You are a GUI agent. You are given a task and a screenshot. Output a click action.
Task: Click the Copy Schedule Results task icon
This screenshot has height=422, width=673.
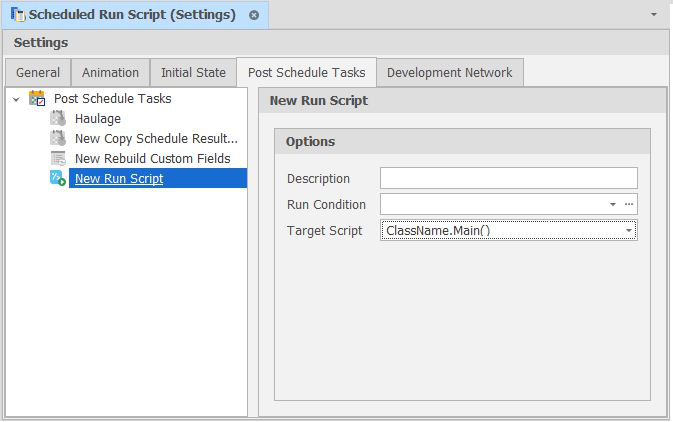tap(58, 139)
